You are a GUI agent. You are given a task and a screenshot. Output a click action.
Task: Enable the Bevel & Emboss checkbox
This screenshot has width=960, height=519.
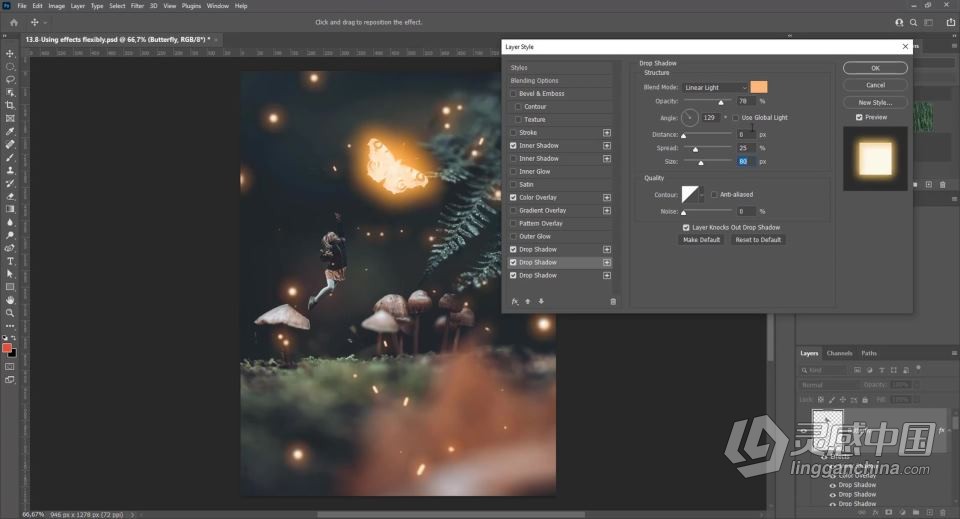pyautogui.click(x=513, y=94)
